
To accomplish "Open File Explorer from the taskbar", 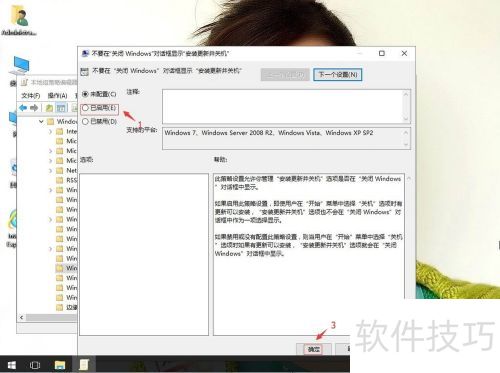I will coord(60,365).
